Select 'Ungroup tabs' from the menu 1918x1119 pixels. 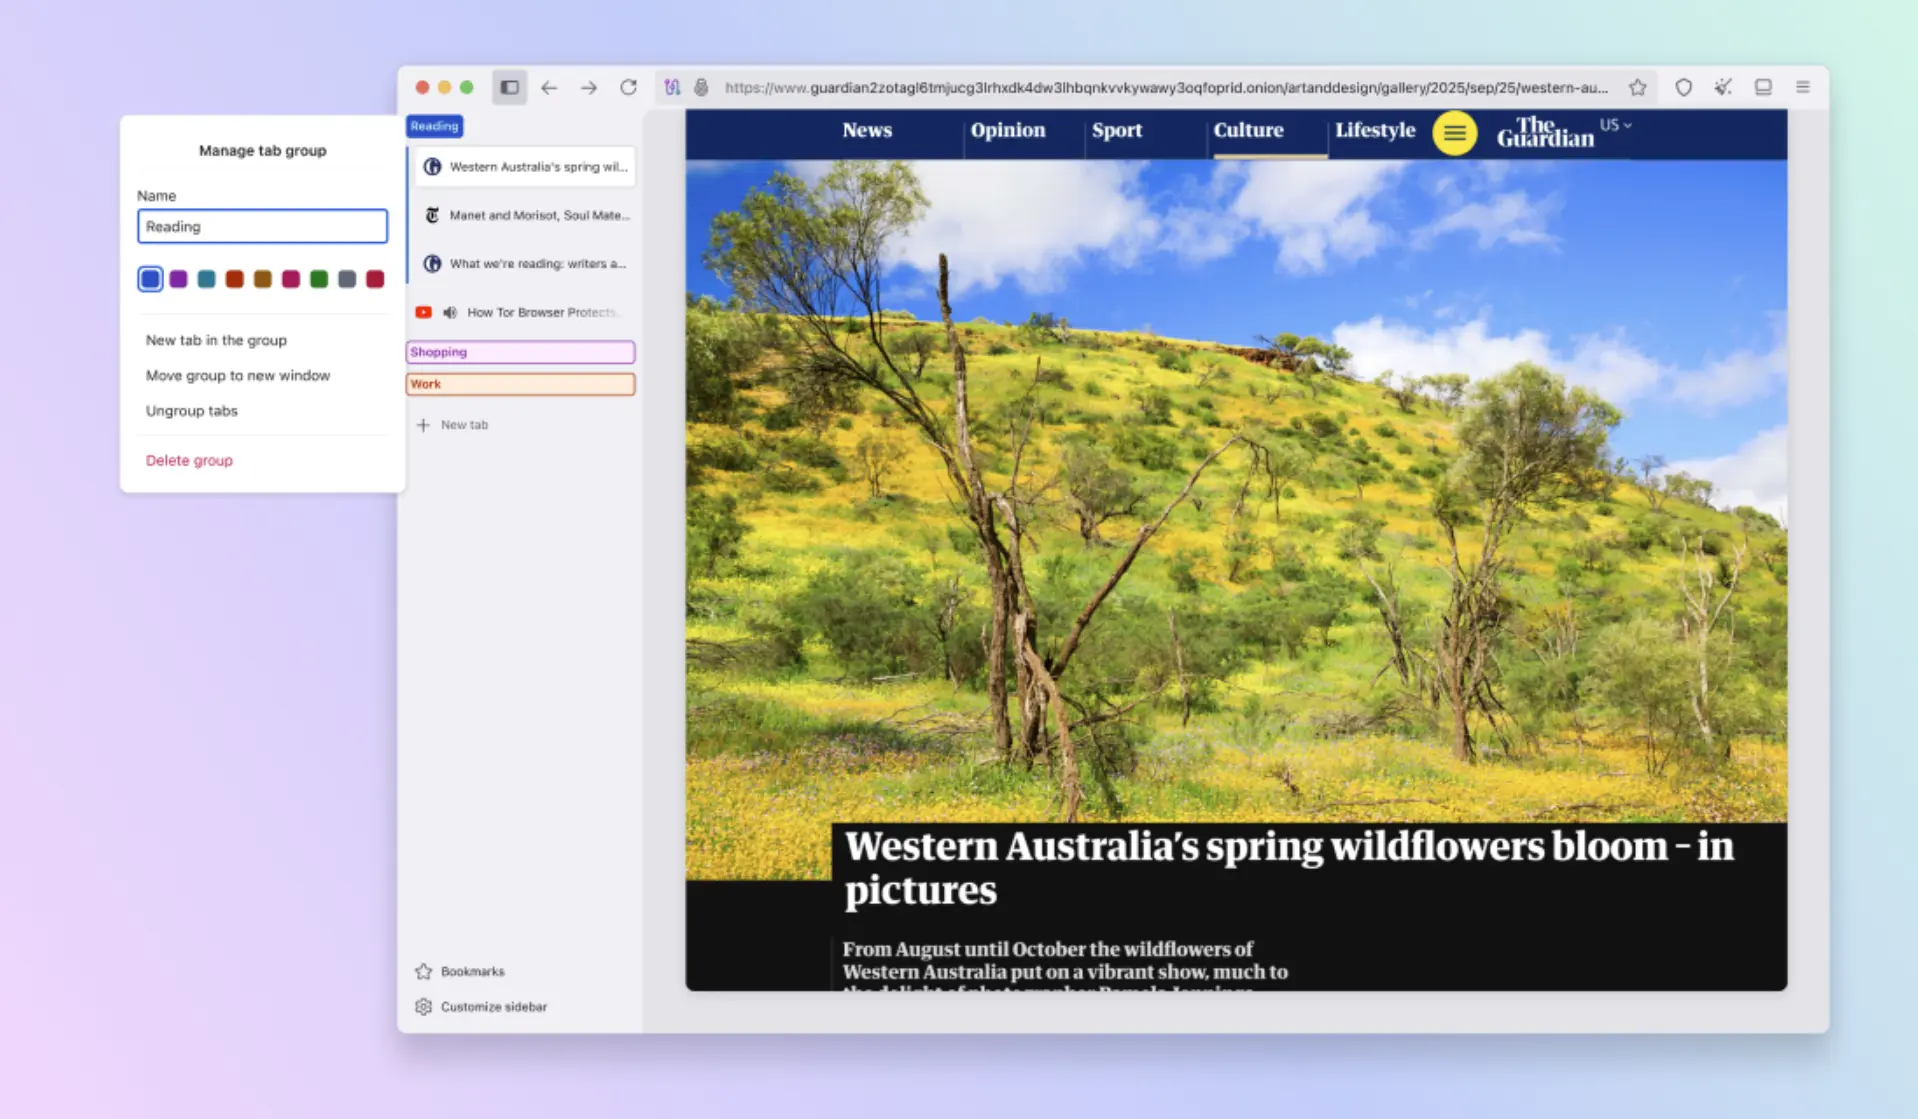[192, 411]
